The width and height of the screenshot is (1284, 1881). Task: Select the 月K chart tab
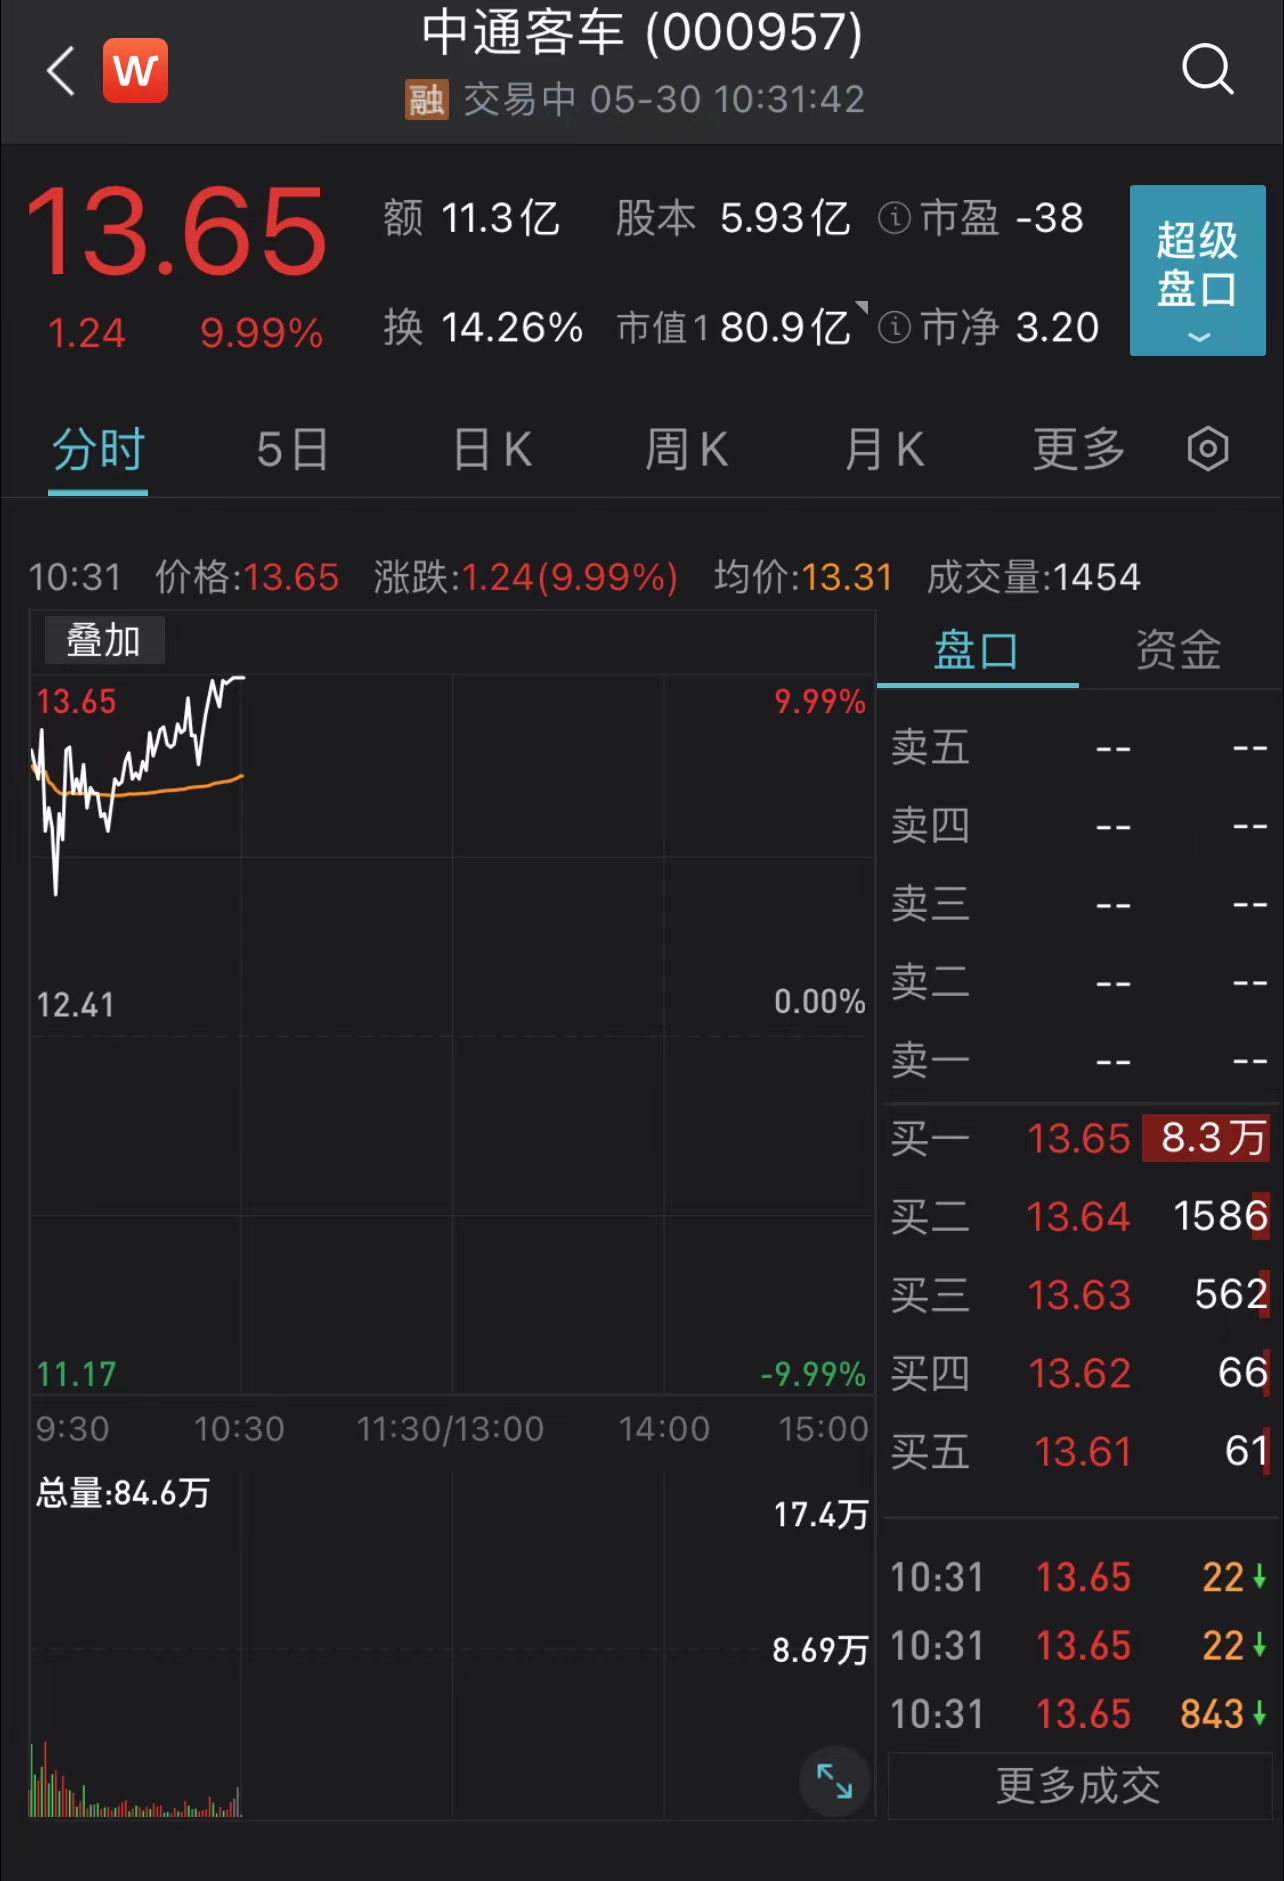(884, 449)
